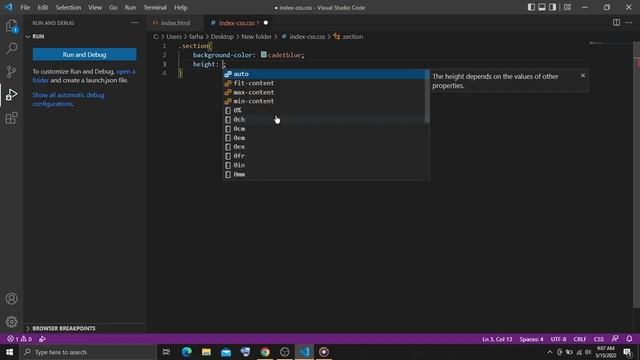Toggle primary side bar layout icon

(531, 7)
